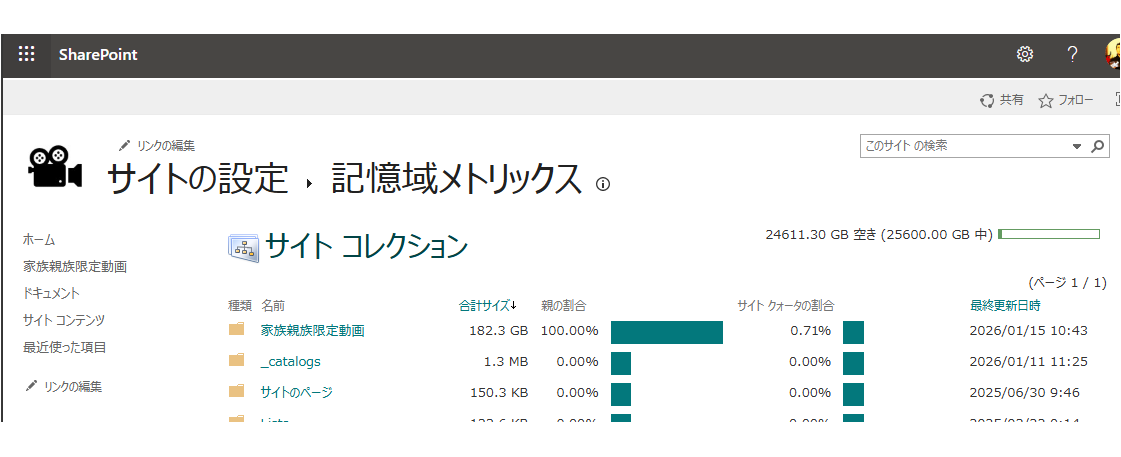
Task: Open the SharePoint app launcher waffle
Action: [26, 55]
